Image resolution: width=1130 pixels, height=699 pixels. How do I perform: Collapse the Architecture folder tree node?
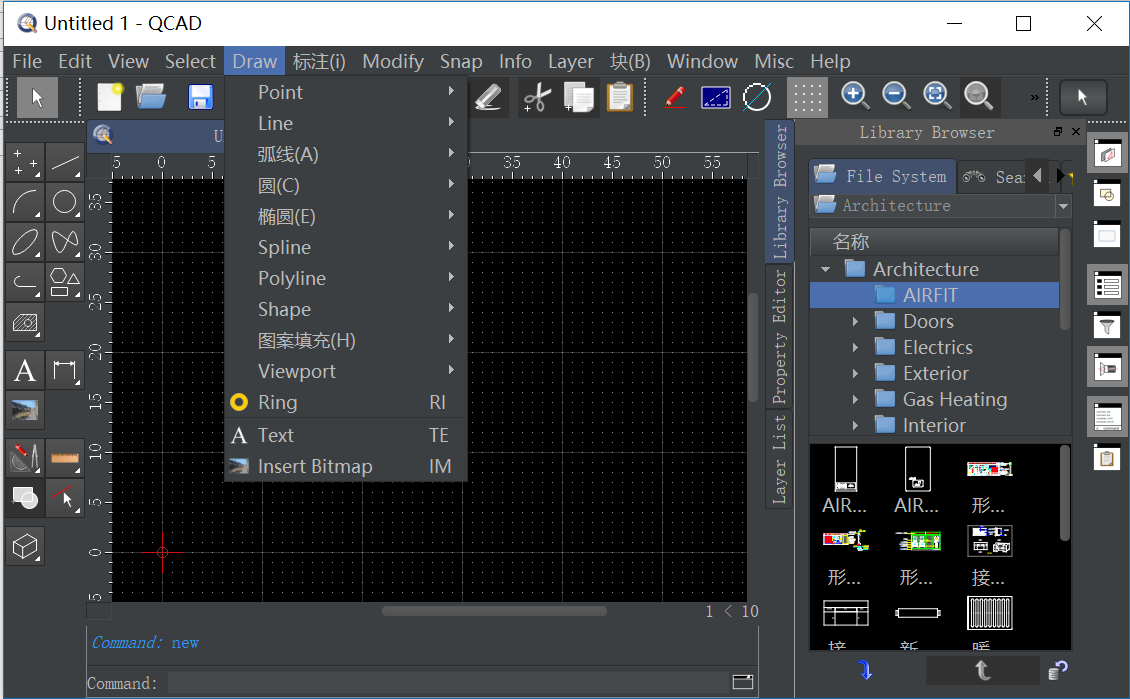point(825,269)
